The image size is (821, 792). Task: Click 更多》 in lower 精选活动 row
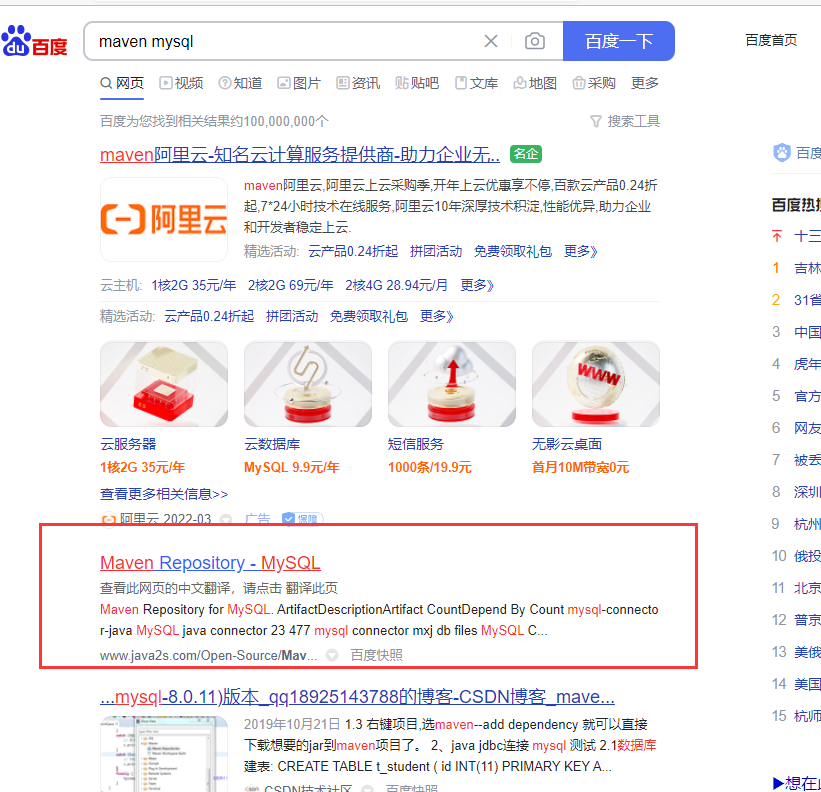point(437,316)
